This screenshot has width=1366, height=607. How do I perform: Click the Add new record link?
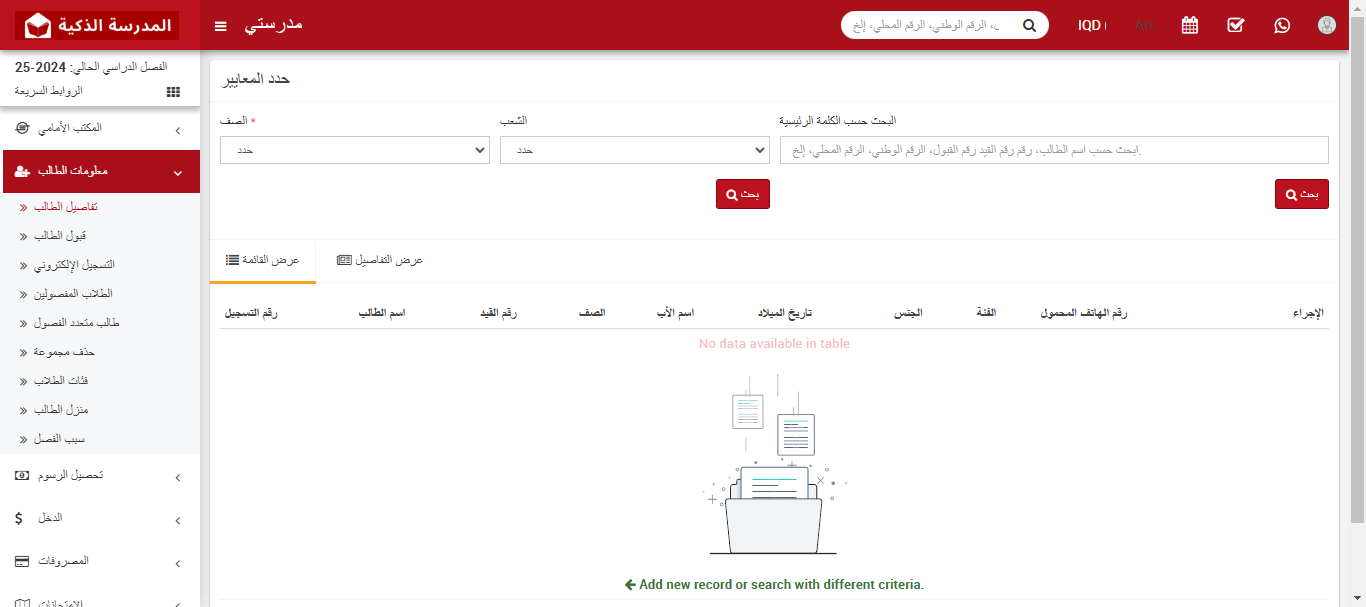click(x=775, y=585)
